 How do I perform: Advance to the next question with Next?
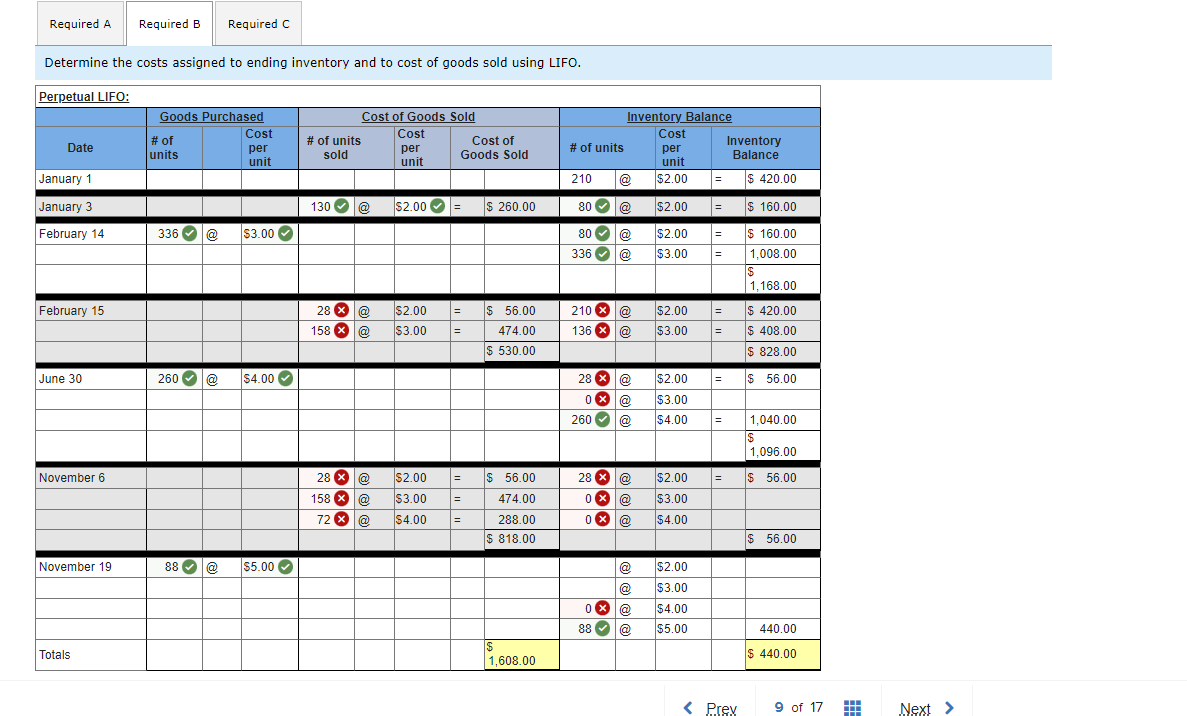[927, 708]
